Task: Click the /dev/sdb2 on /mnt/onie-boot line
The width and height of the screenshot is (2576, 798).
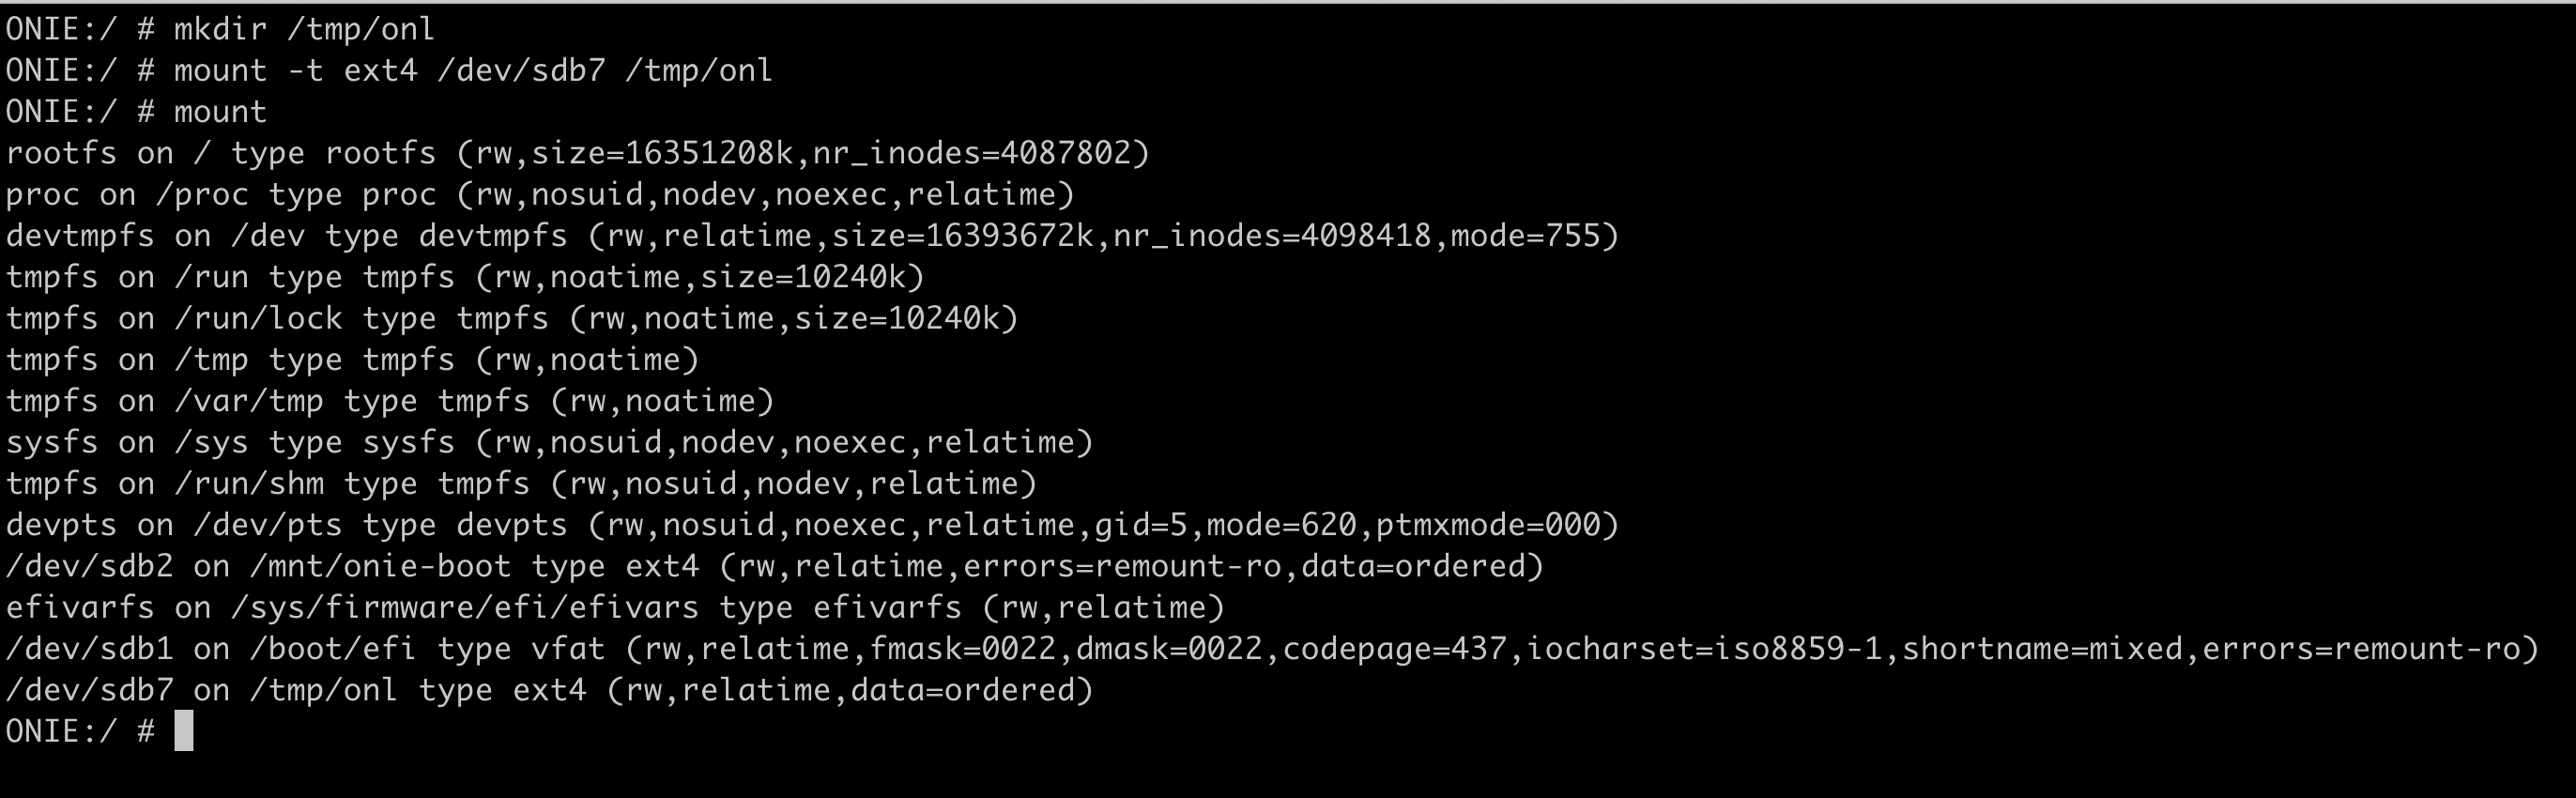Action: click(775, 566)
